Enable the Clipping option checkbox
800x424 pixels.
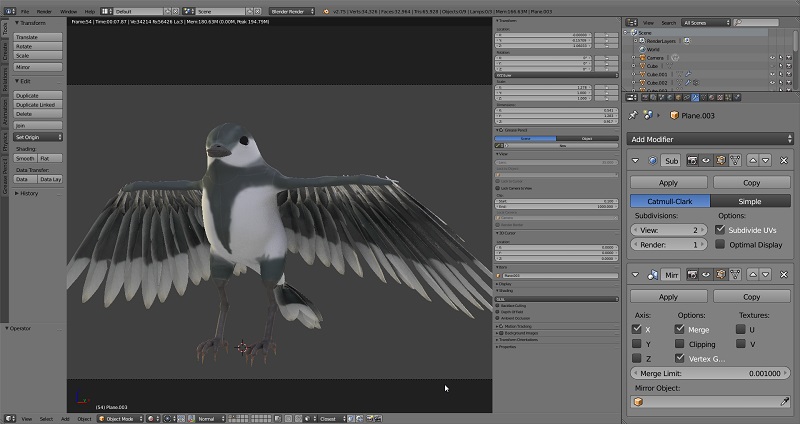(679, 344)
